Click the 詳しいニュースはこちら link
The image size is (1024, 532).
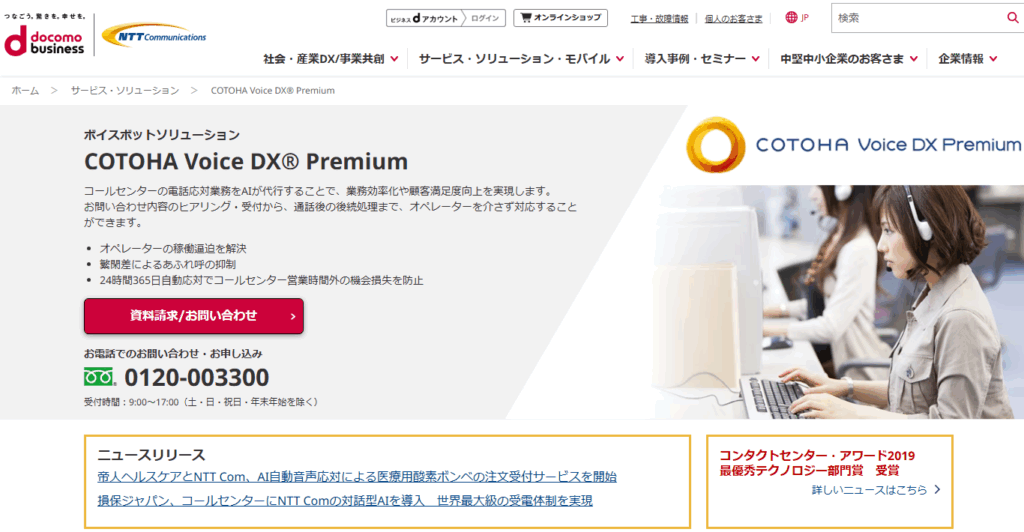(x=876, y=490)
